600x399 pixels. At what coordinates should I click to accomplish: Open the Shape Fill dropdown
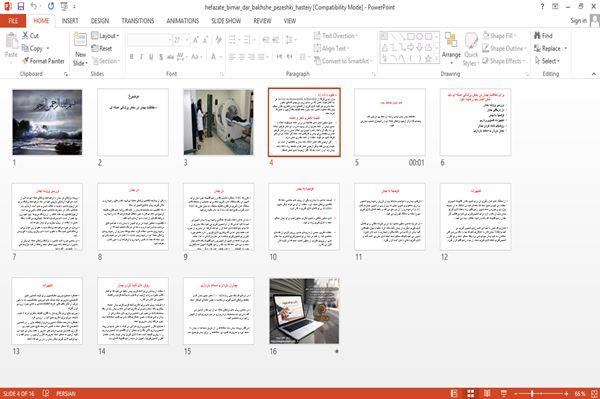(x=499, y=36)
